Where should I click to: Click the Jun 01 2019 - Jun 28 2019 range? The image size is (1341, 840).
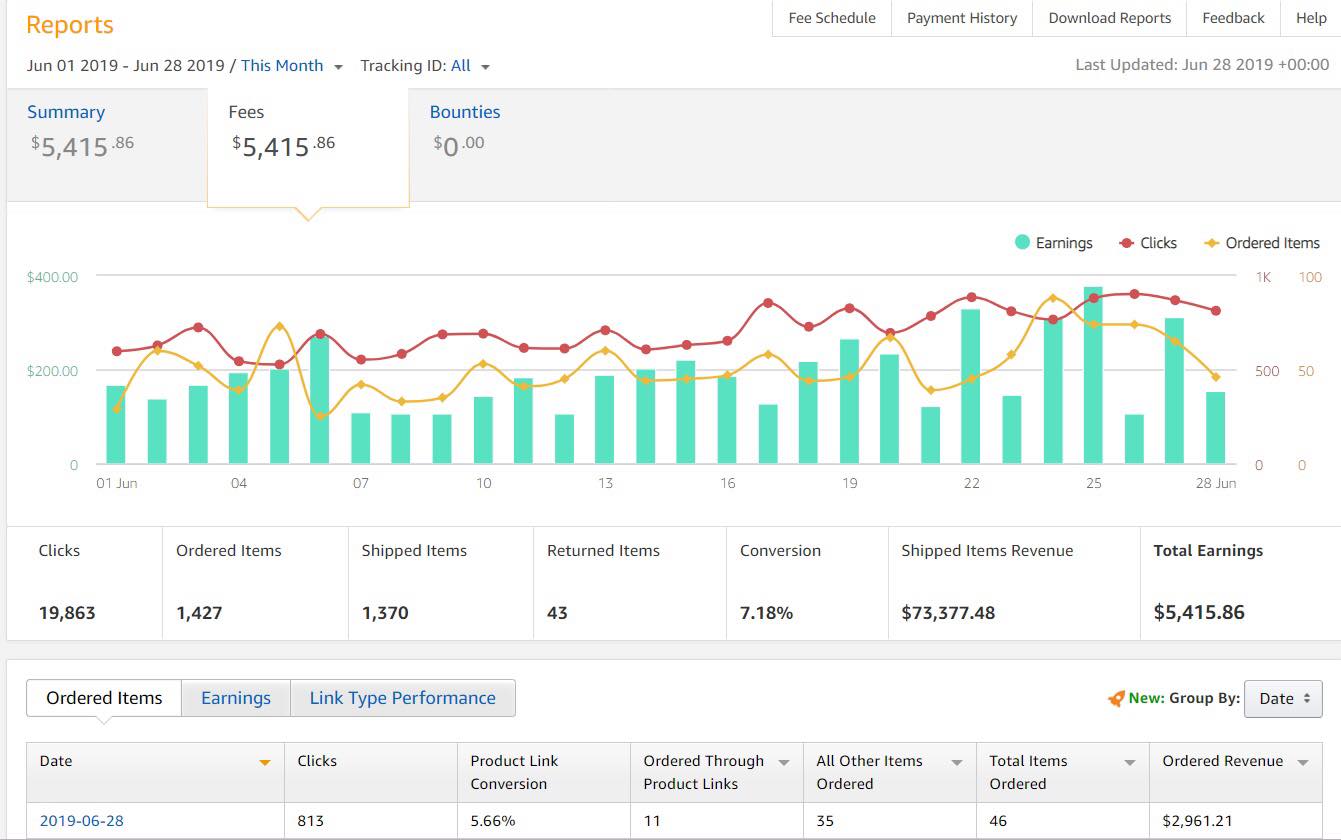tap(126, 66)
